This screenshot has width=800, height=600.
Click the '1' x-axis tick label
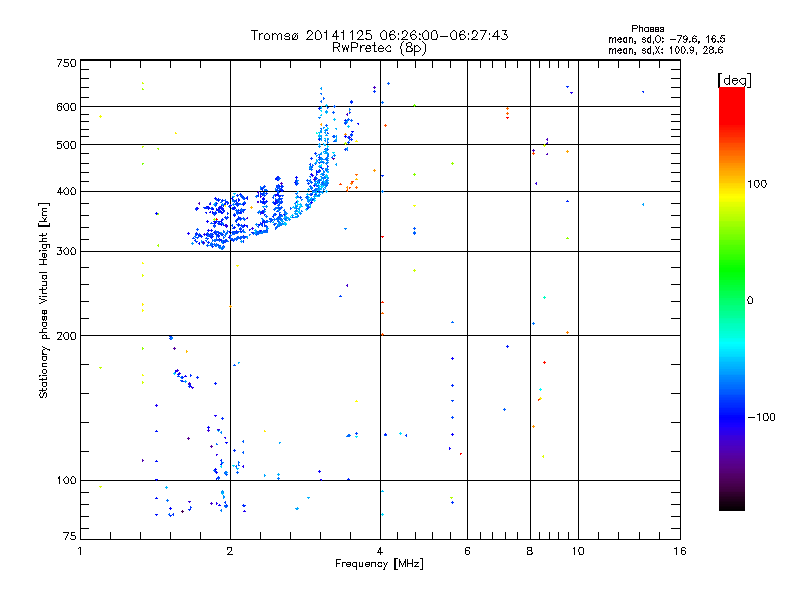[x=80, y=551]
